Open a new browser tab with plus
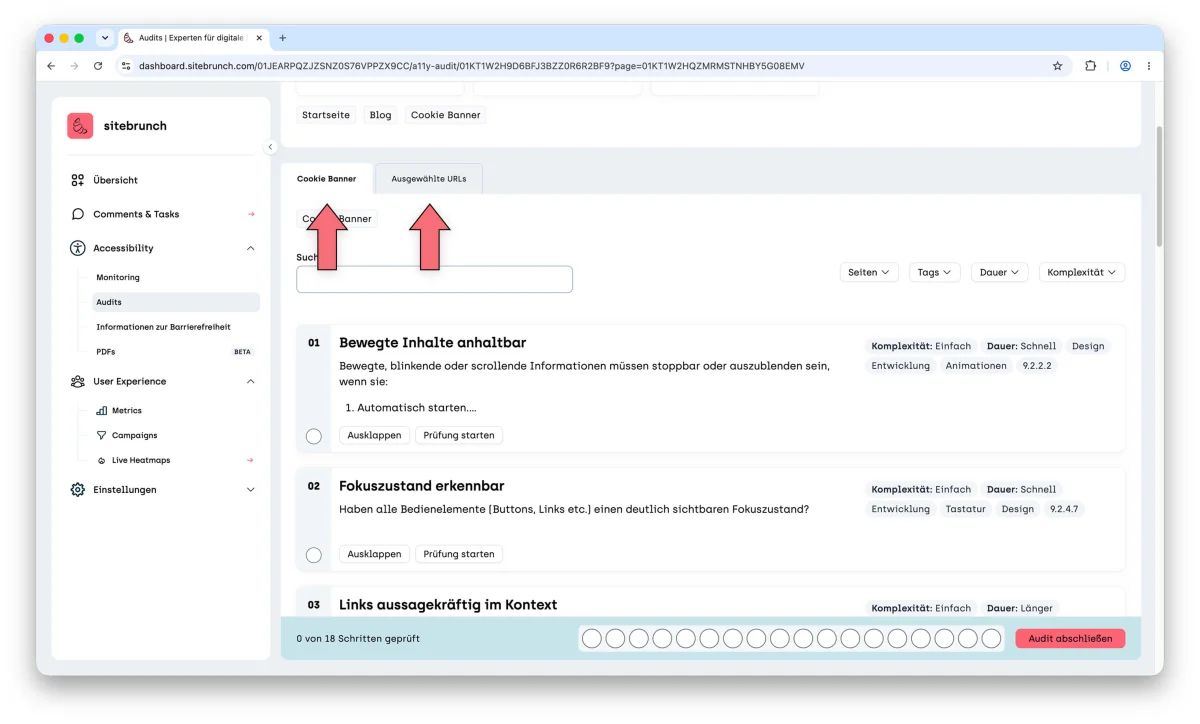1200x724 pixels. tap(283, 38)
